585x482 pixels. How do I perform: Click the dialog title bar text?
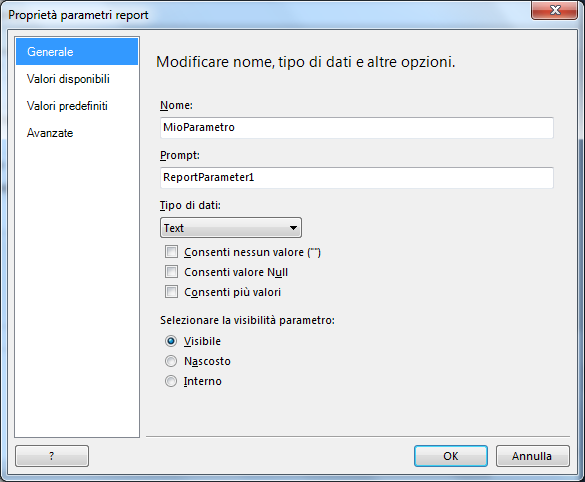click(x=78, y=15)
